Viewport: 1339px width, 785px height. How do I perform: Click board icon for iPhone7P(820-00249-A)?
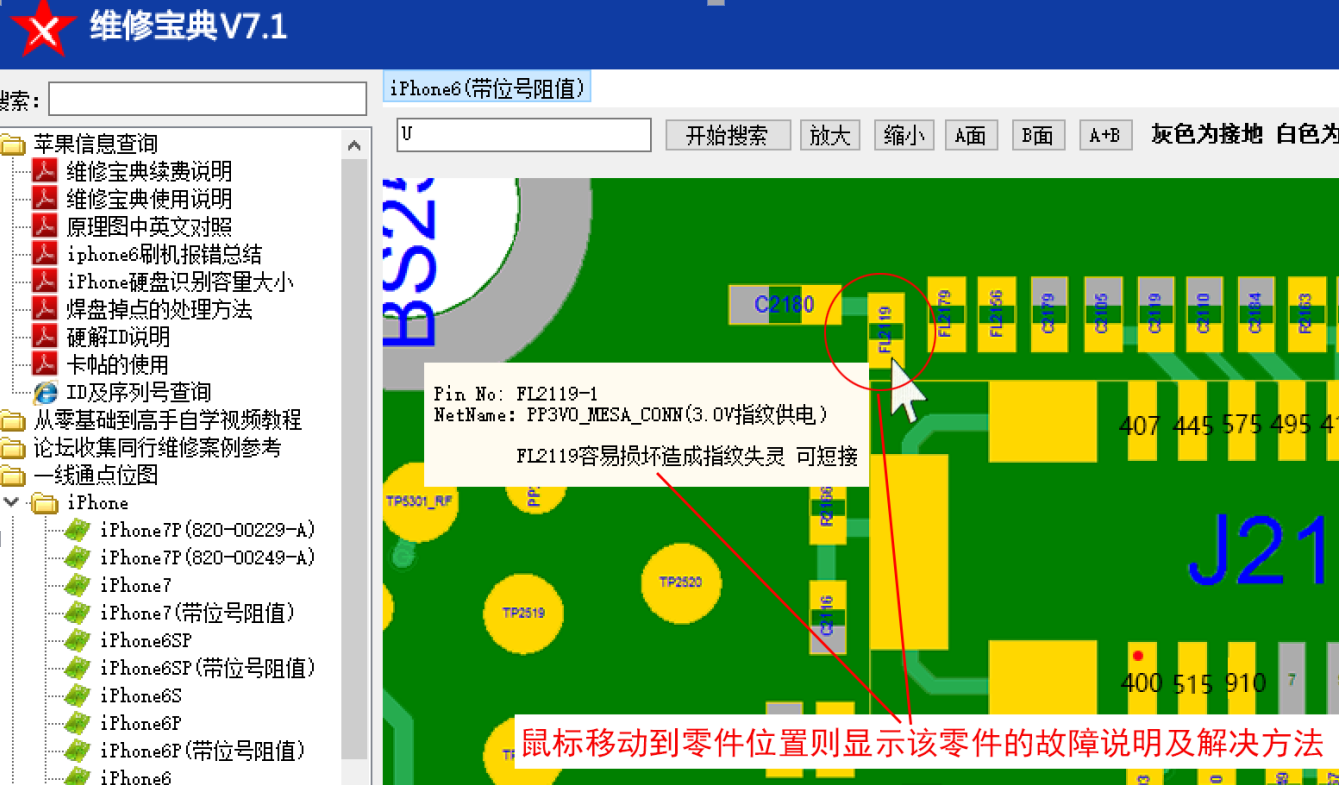point(78,558)
